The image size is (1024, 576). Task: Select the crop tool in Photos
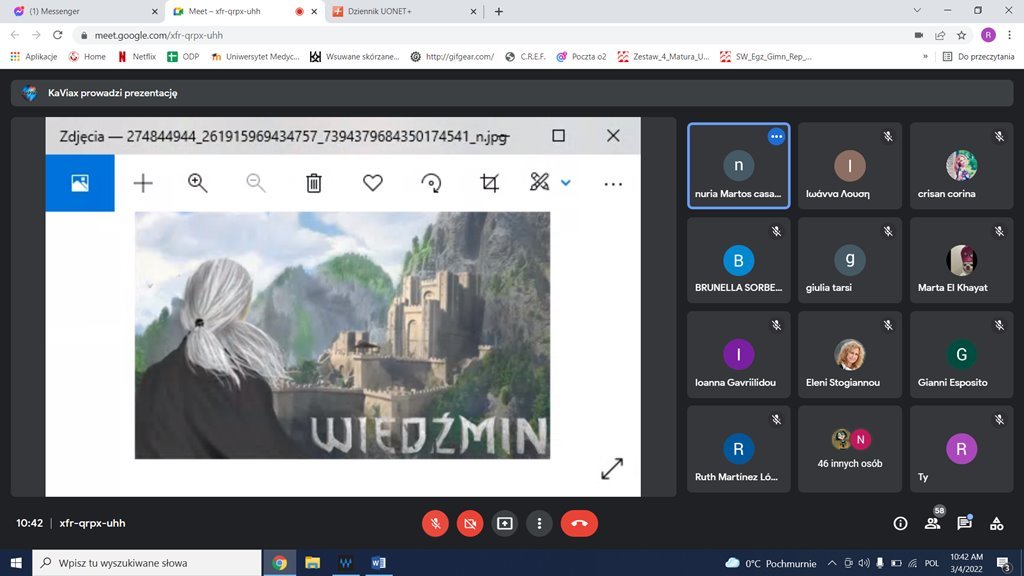pyautogui.click(x=490, y=183)
